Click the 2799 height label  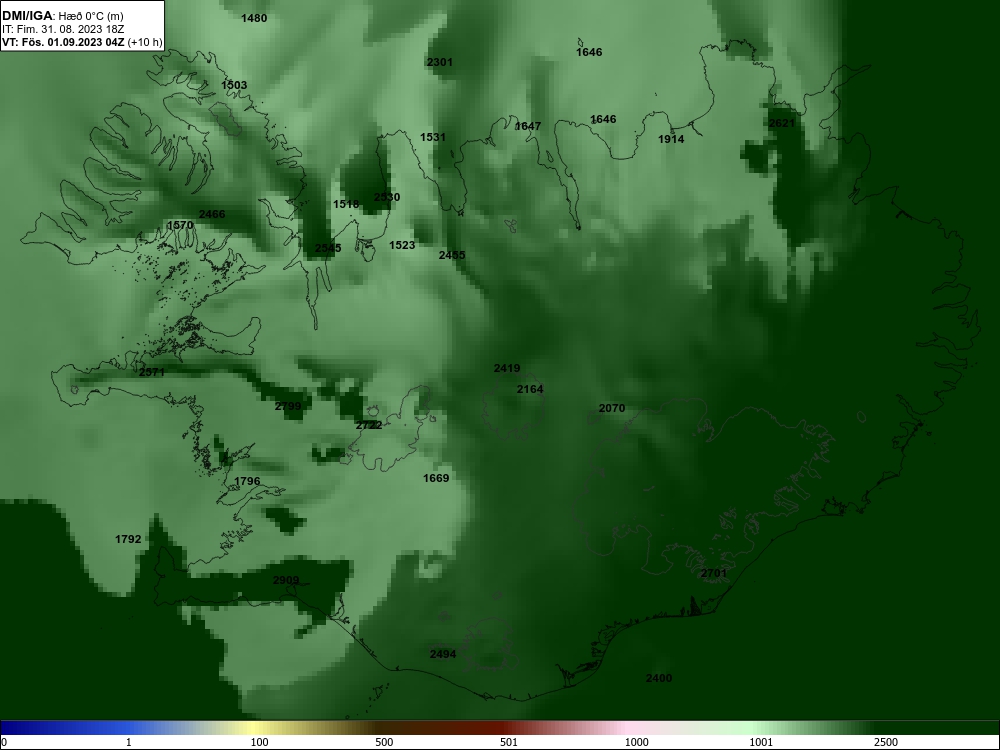coord(288,407)
